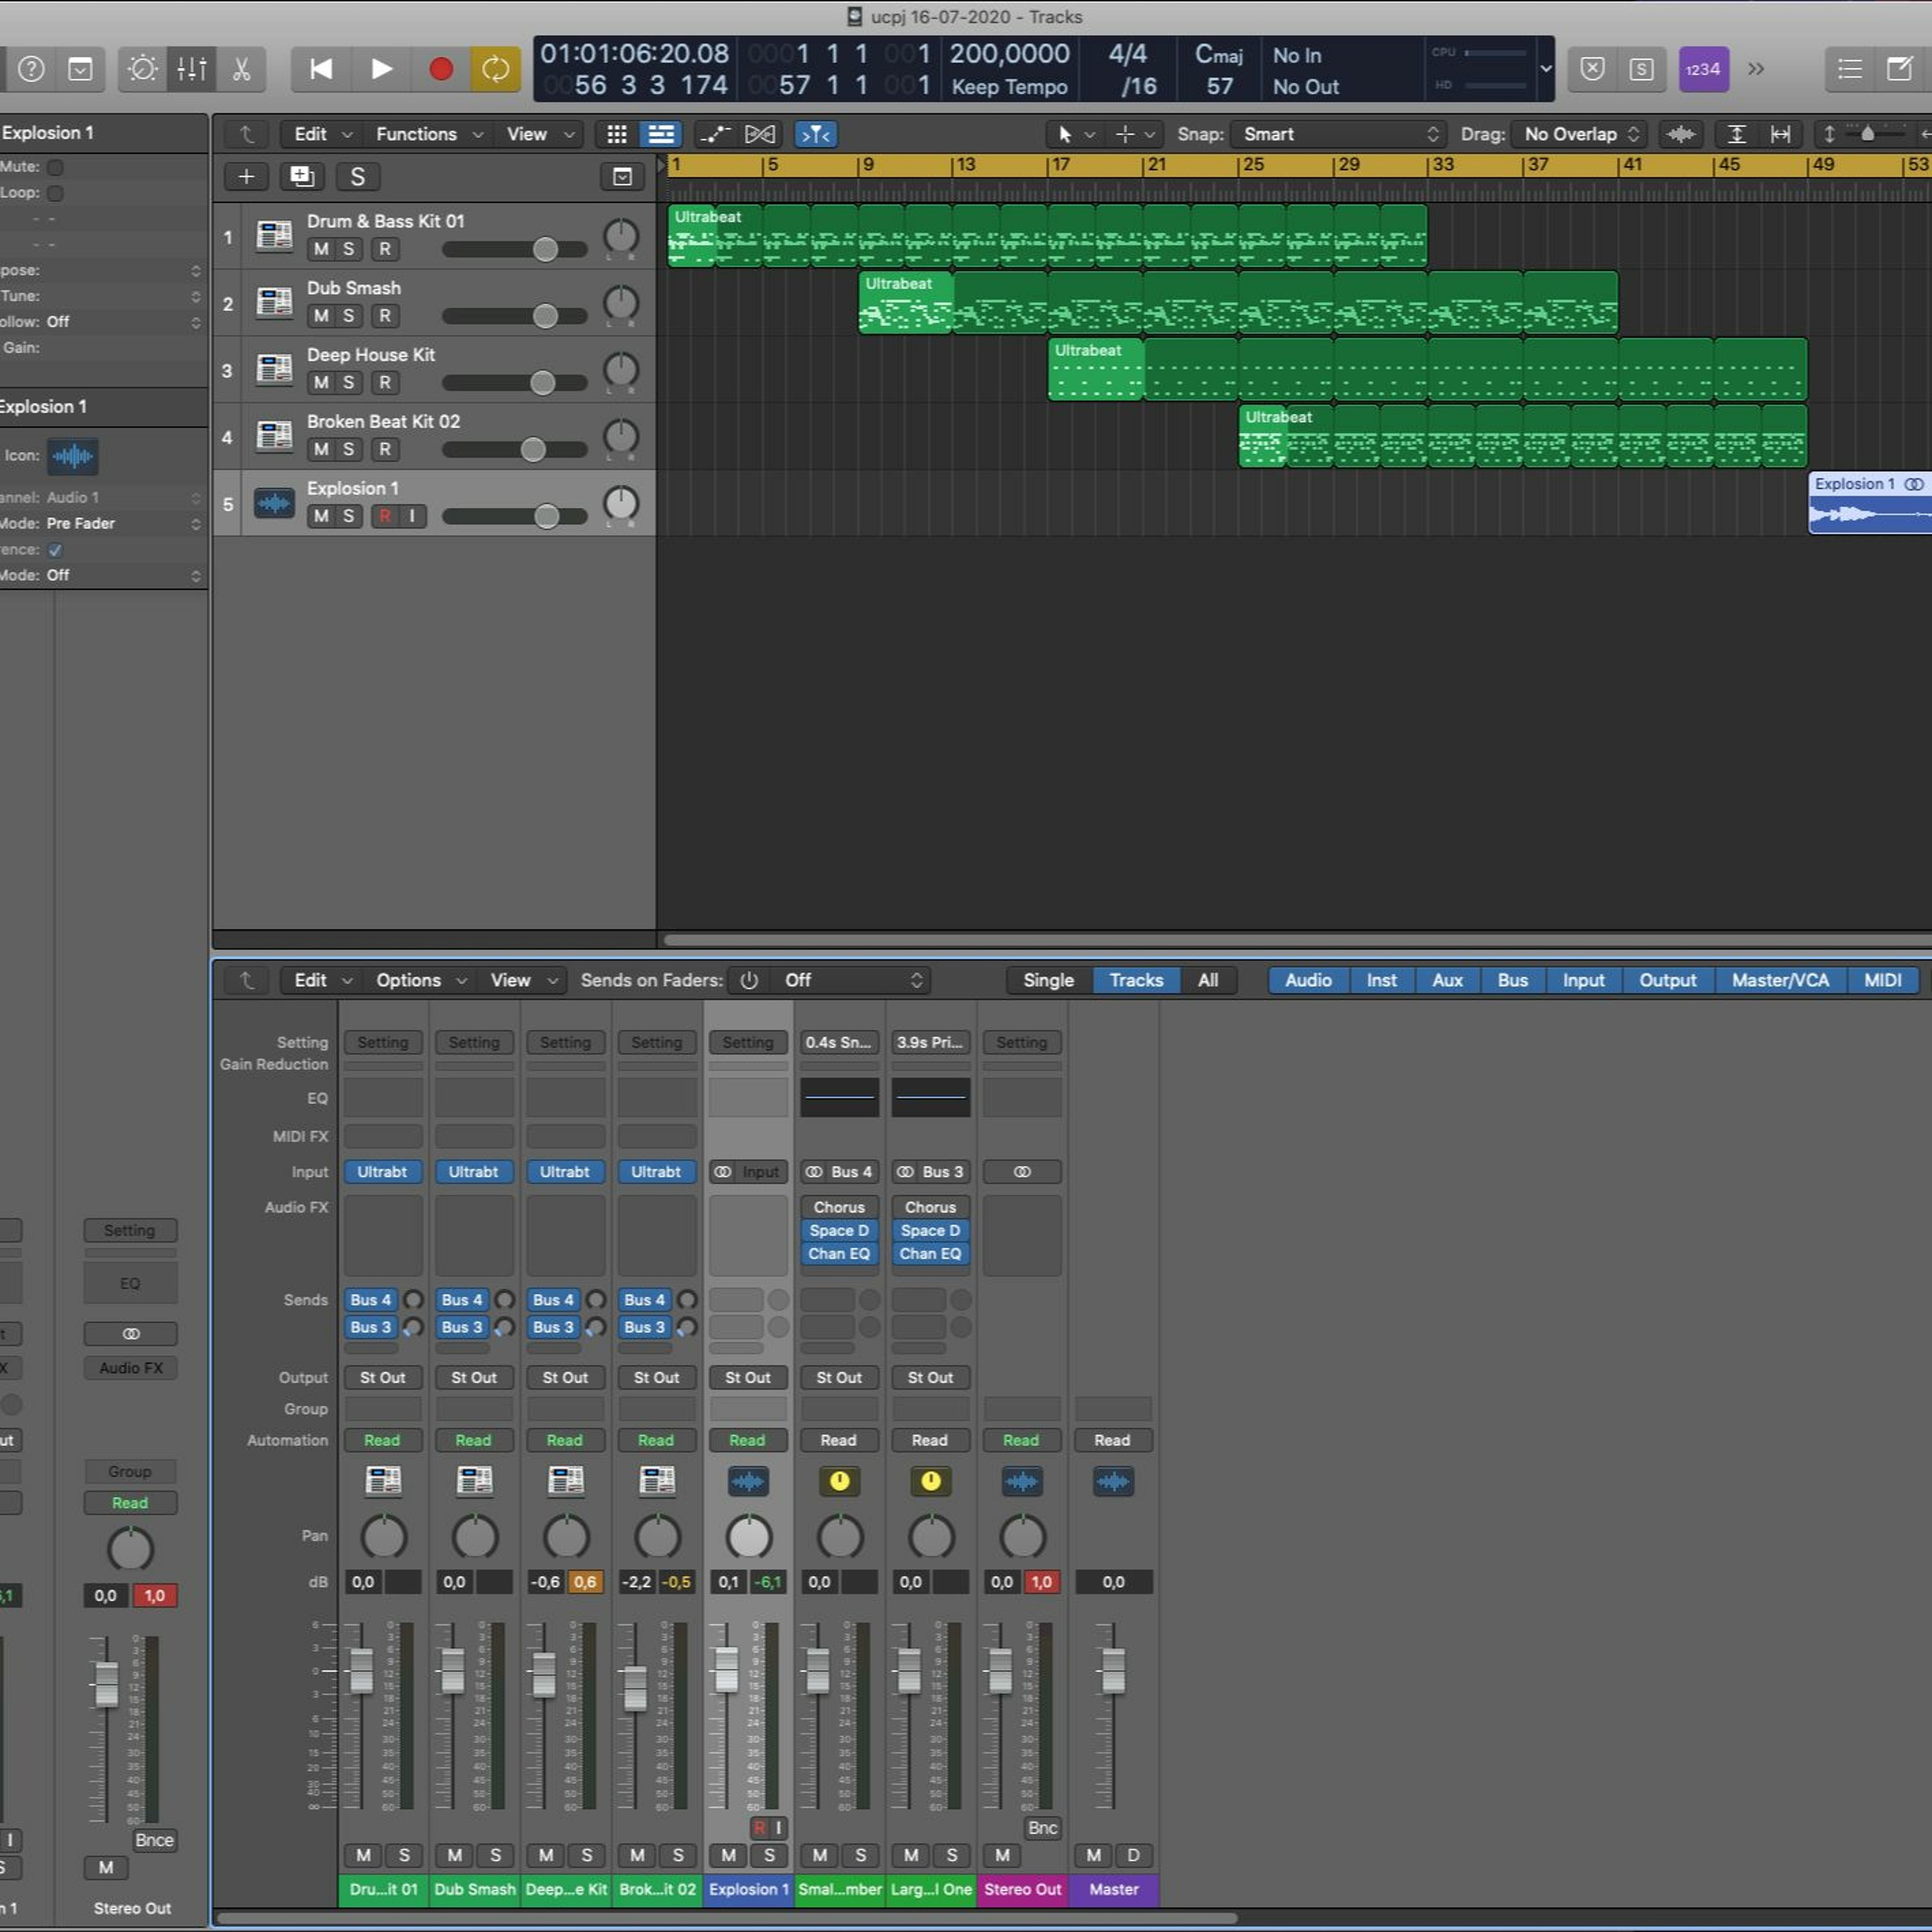This screenshot has width=1932, height=1932.
Task: Click the Record button in transport
Action: [x=441, y=69]
